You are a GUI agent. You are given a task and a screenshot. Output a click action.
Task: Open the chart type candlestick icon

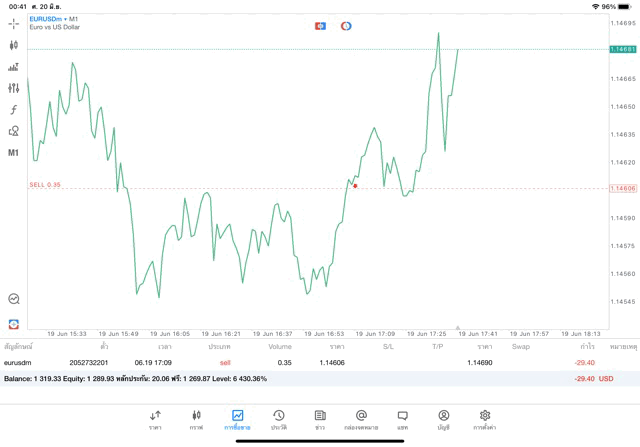point(13,45)
